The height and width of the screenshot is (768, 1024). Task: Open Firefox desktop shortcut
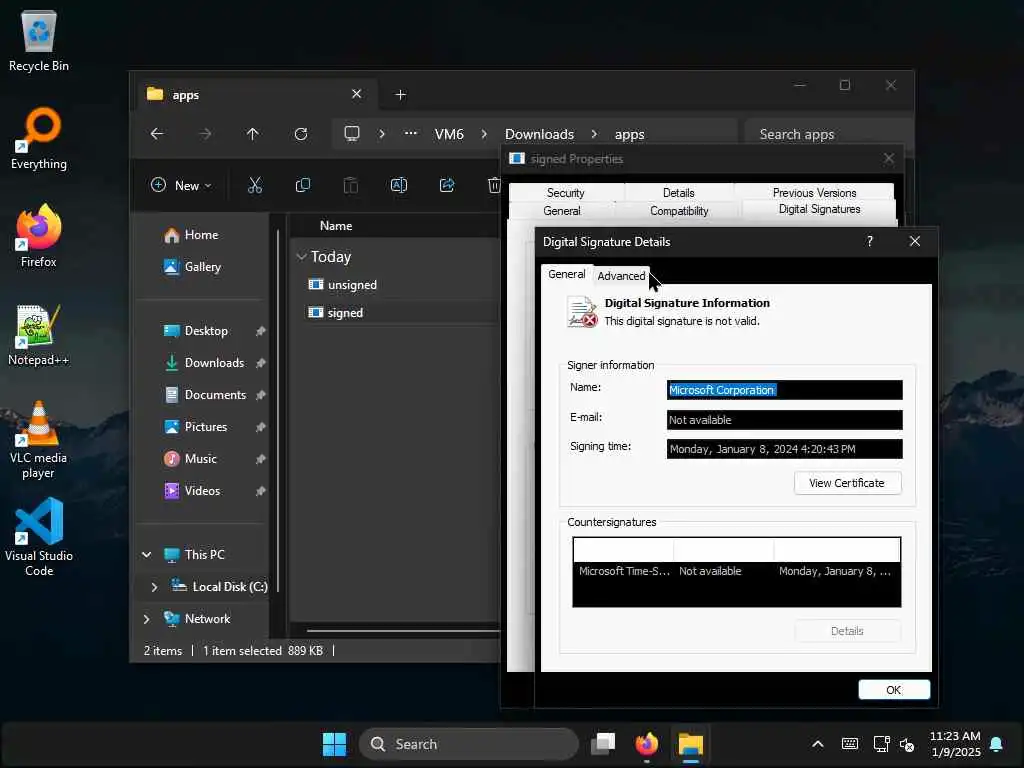pyautogui.click(x=39, y=236)
